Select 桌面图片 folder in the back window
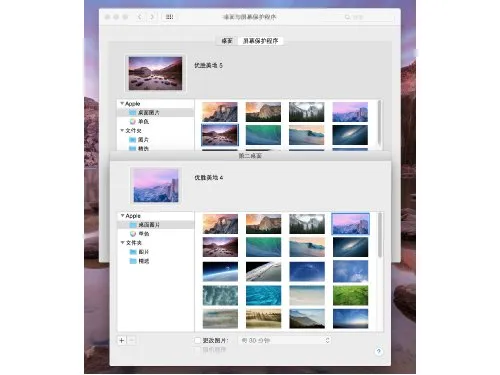 pos(155,113)
